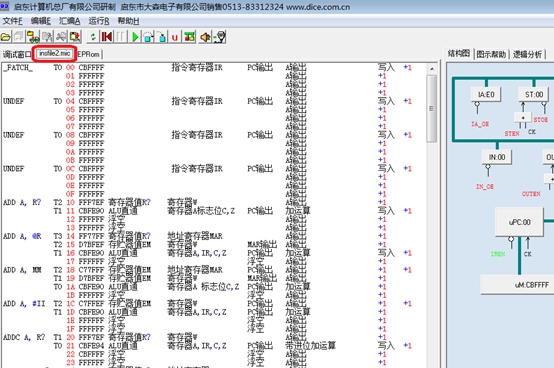Open the 文件F menu
This screenshot has width=554, height=368.
coord(12,21)
